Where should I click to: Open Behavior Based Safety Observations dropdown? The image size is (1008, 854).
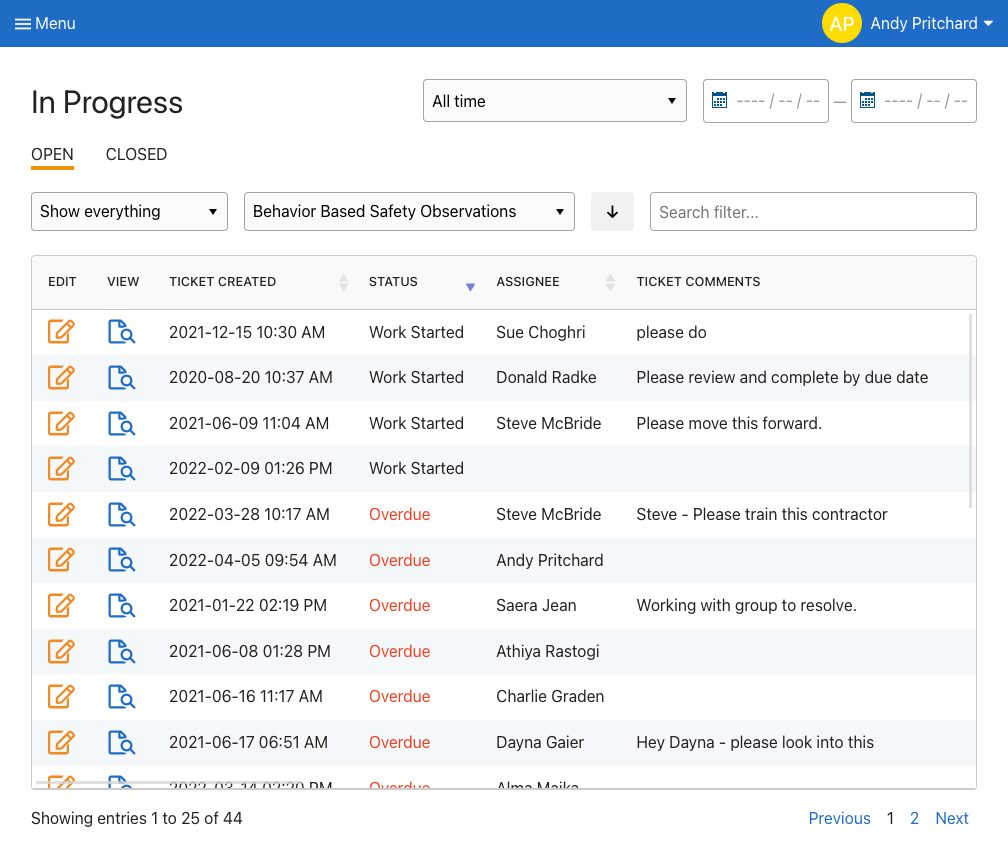click(x=409, y=212)
